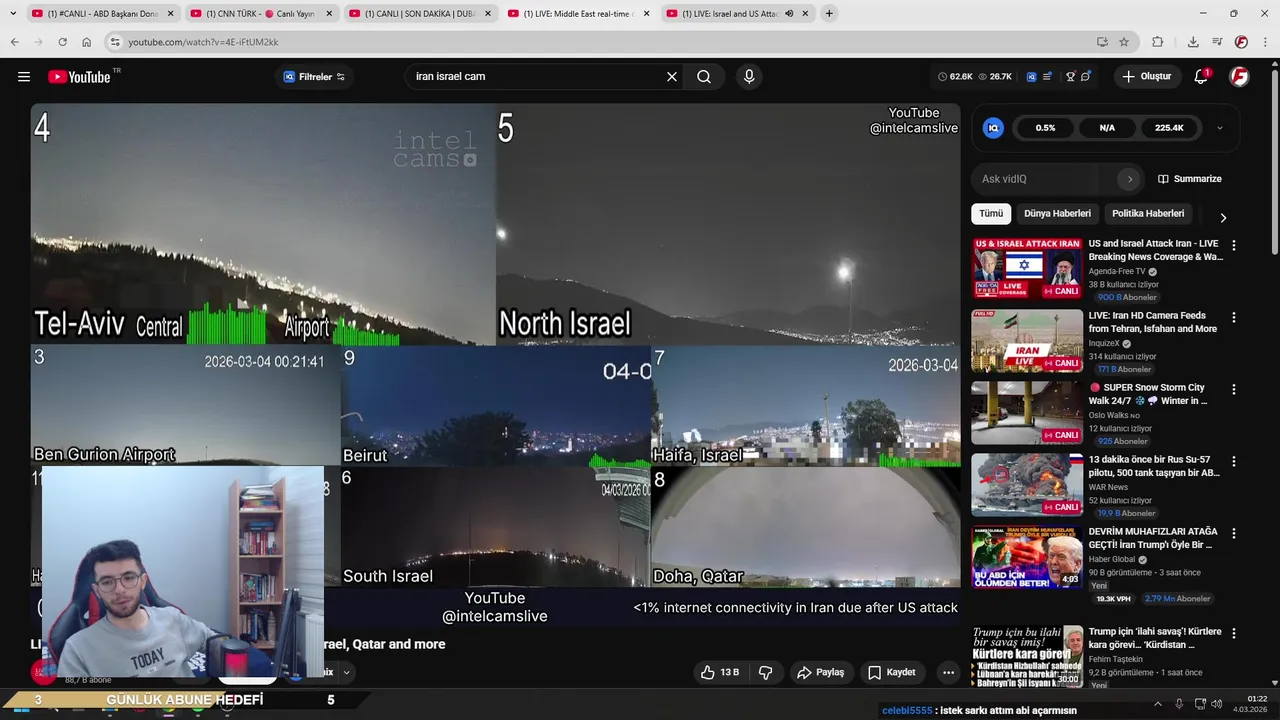Go to YouTube home via logo
Screen dimensions: 1280x720
point(79,77)
